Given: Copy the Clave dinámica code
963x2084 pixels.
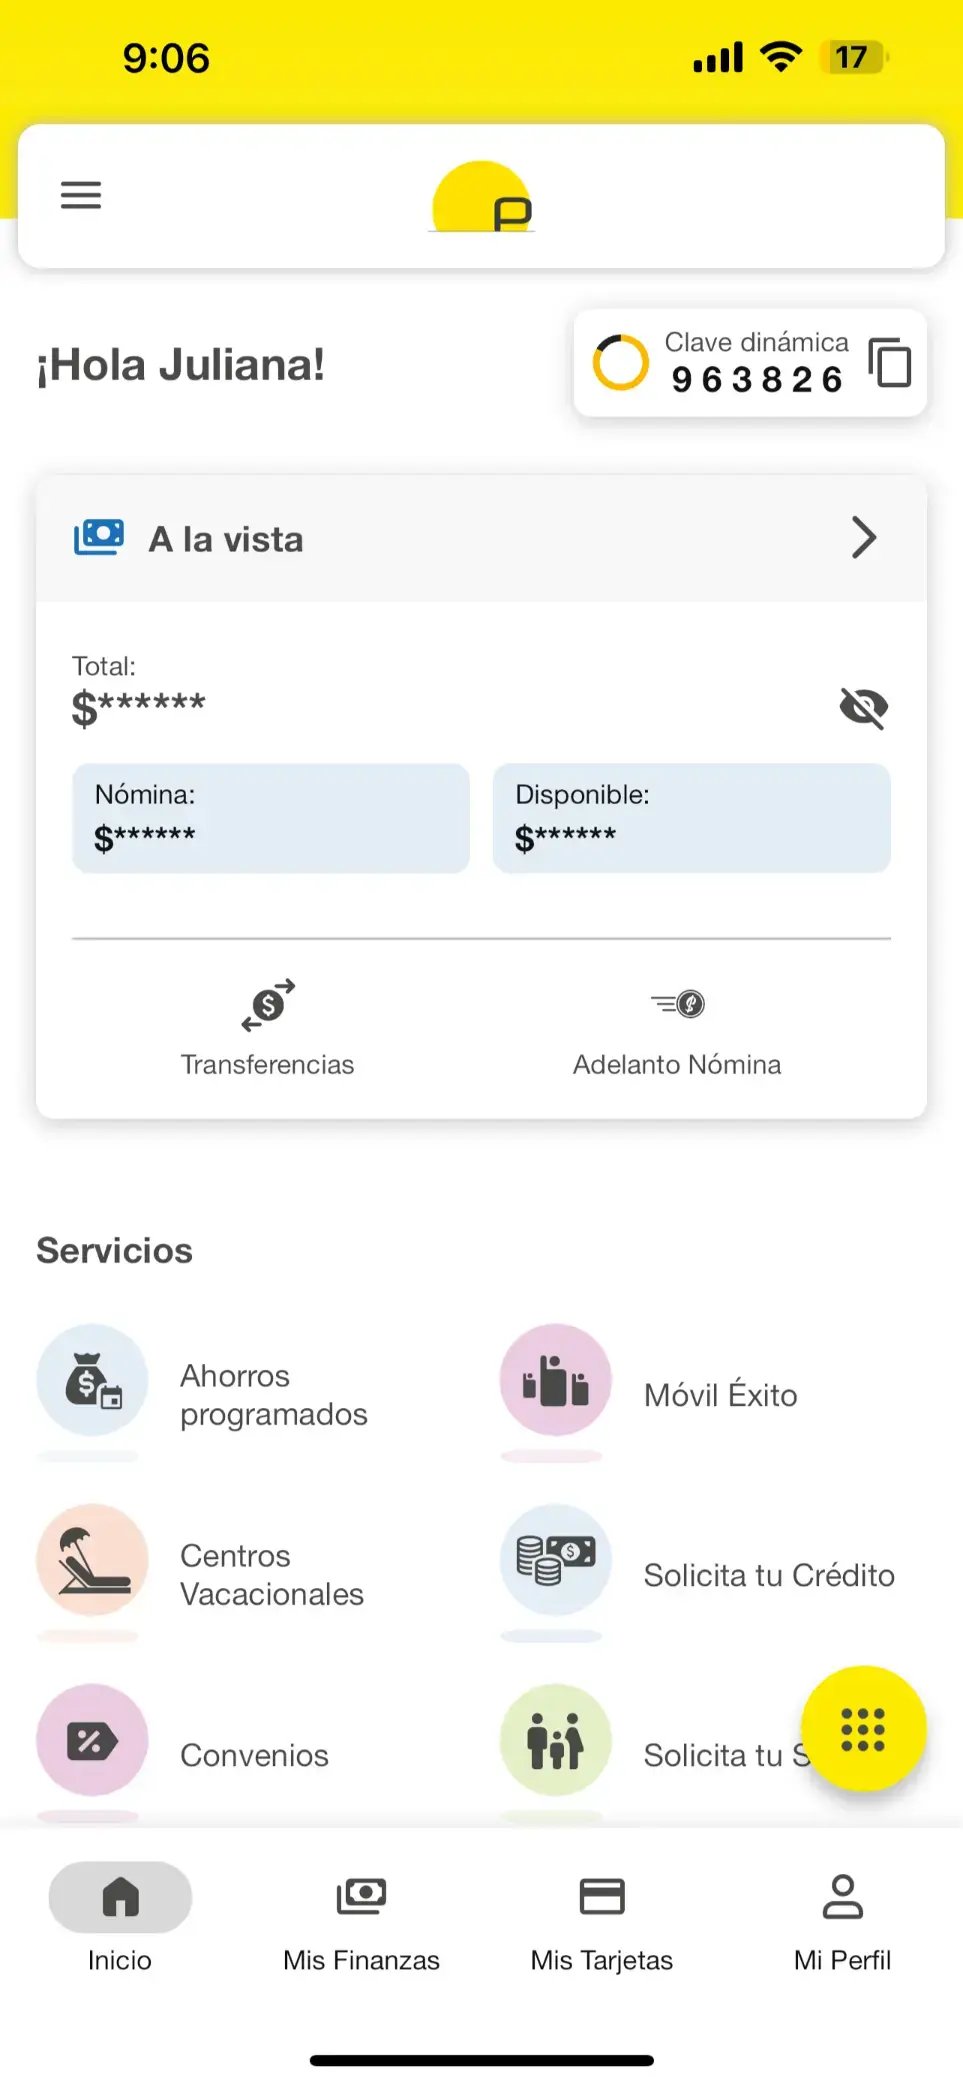Looking at the screenshot, I should (x=889, y=362).
